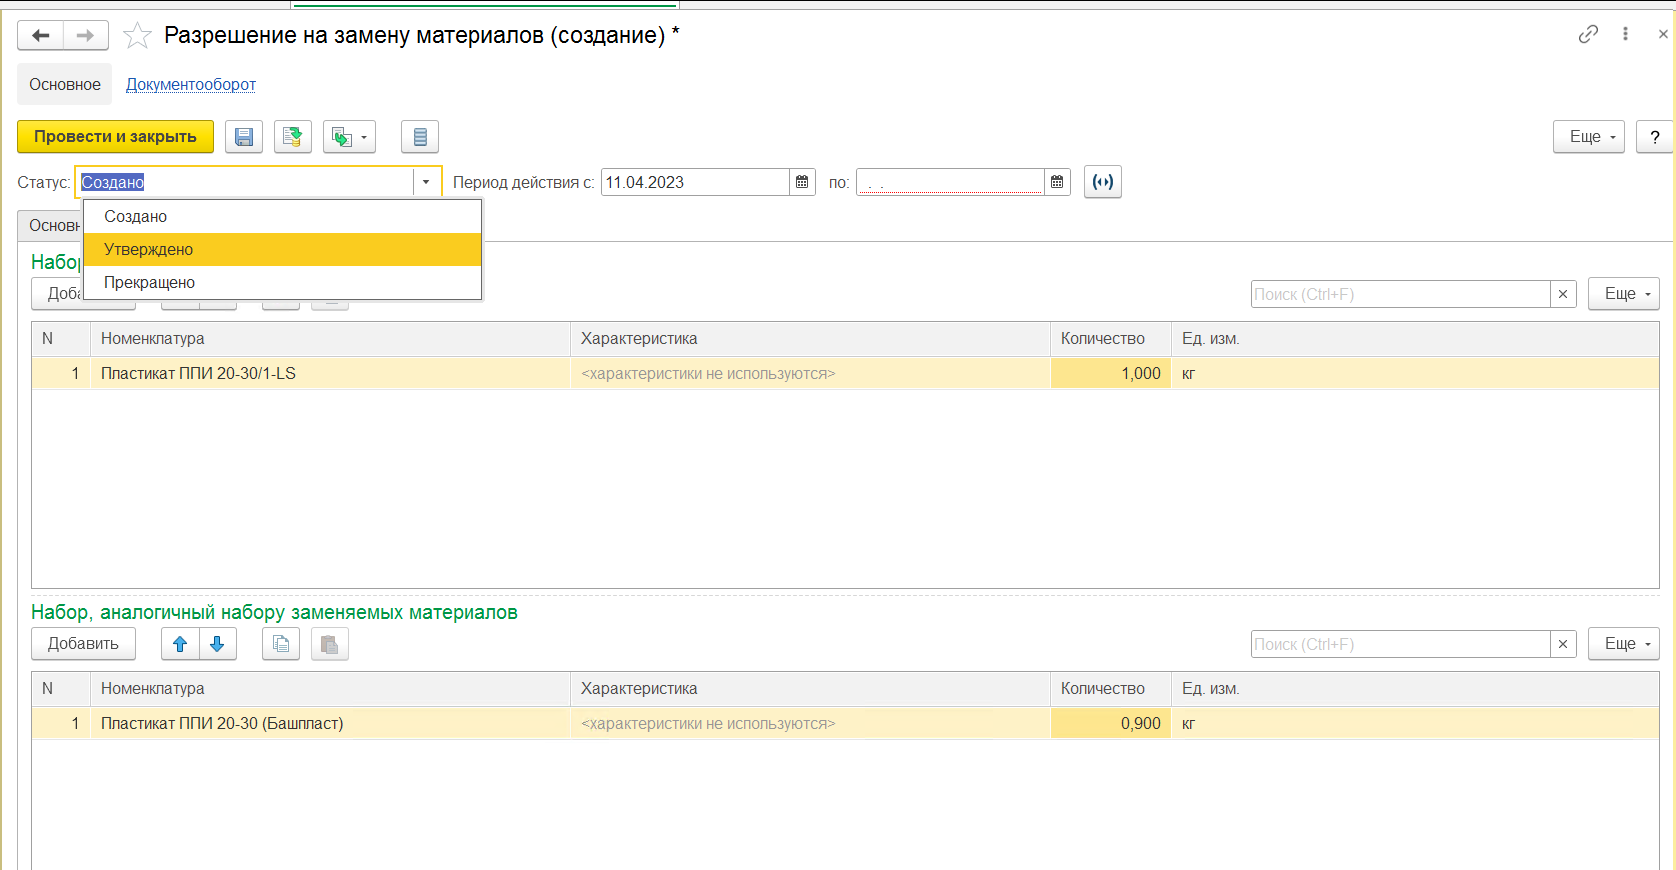
Task: Open Документооборот link
Action: click(191, 85)
